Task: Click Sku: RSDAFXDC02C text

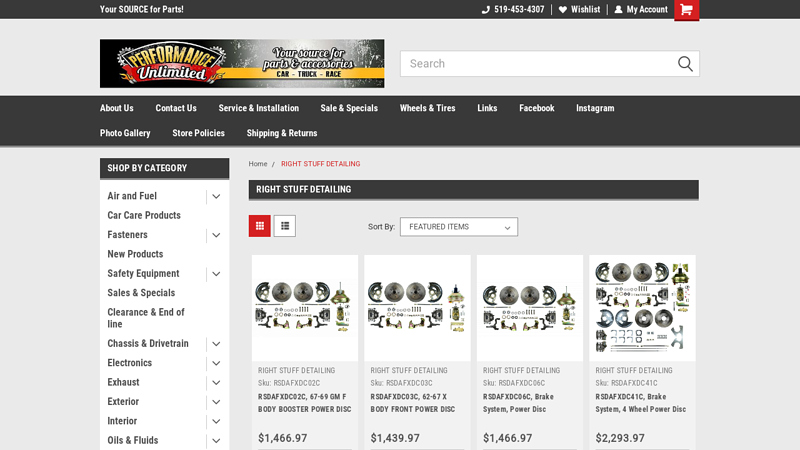Action: (x=289, y=383)
